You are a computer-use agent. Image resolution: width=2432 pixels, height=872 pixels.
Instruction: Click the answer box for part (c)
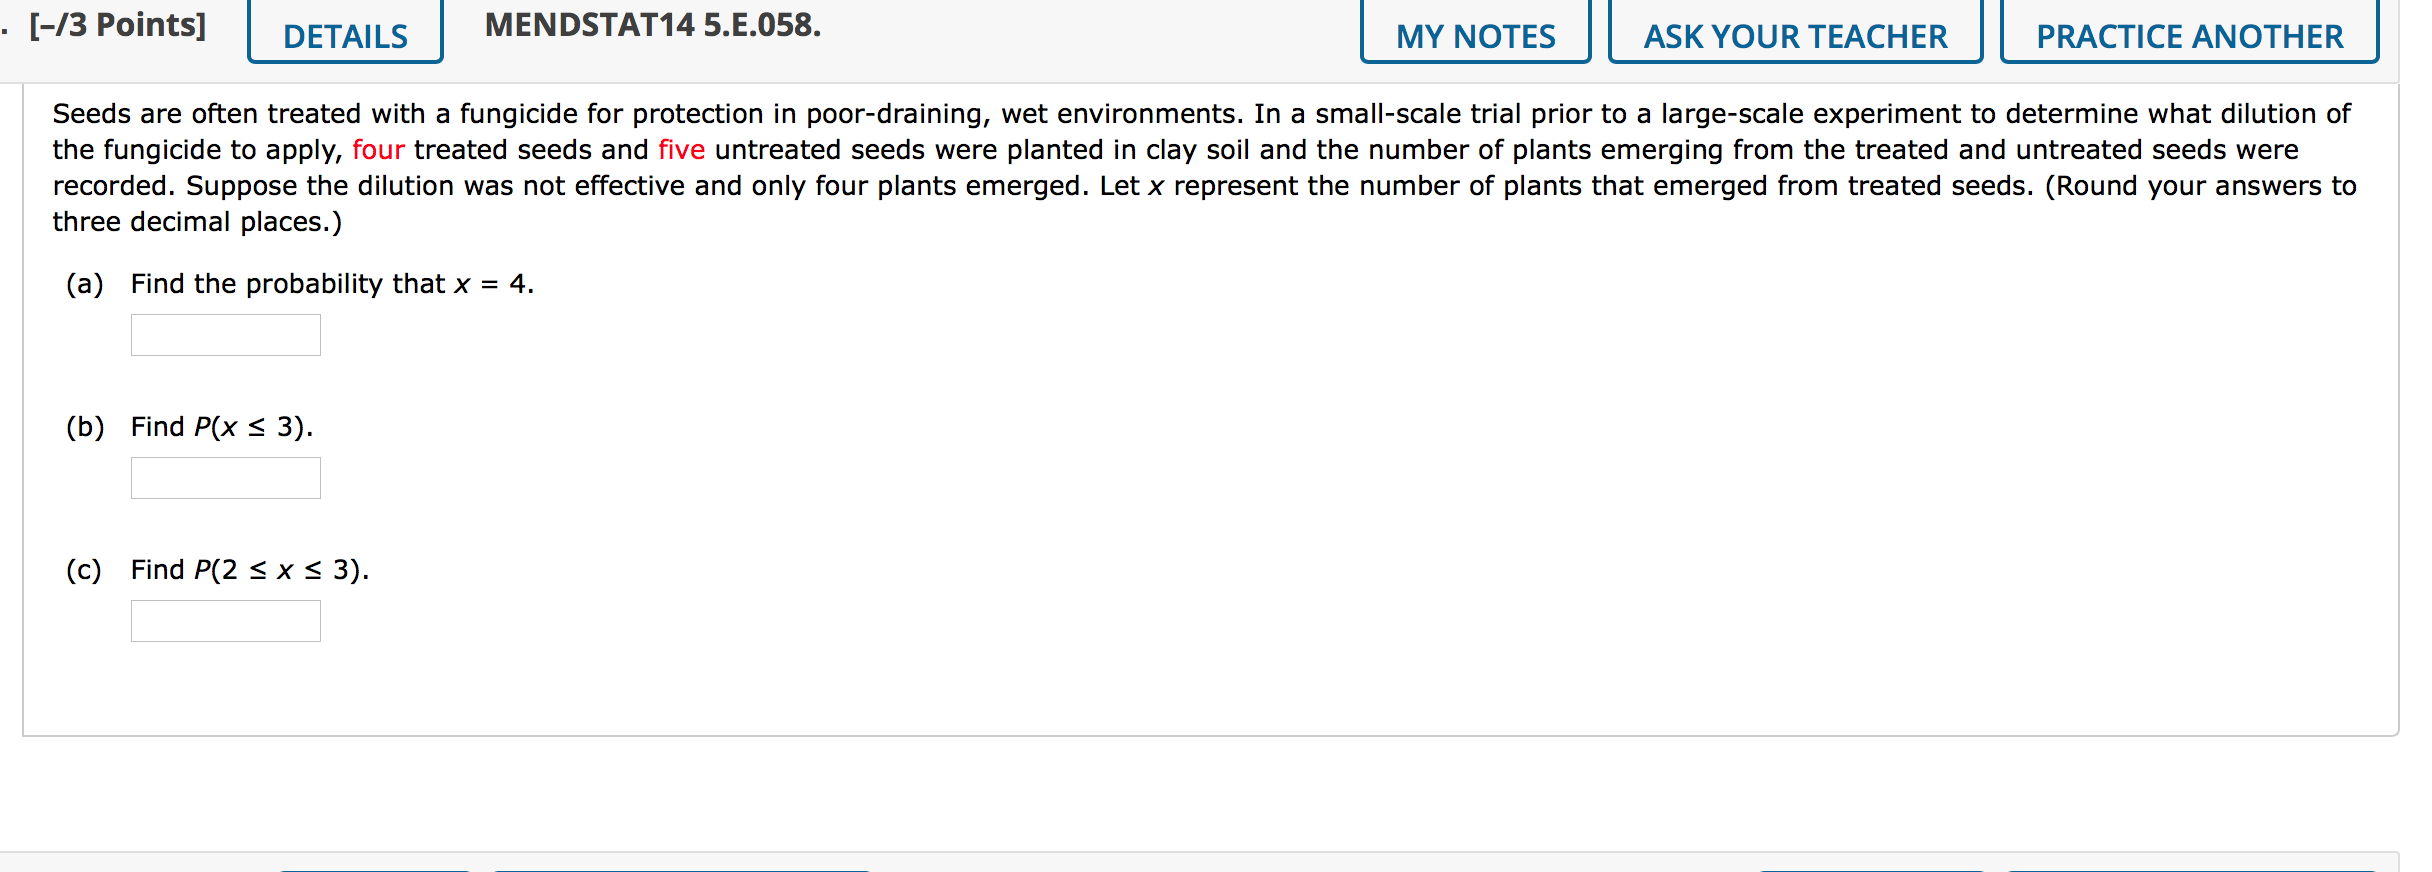(x=224, y=620)
